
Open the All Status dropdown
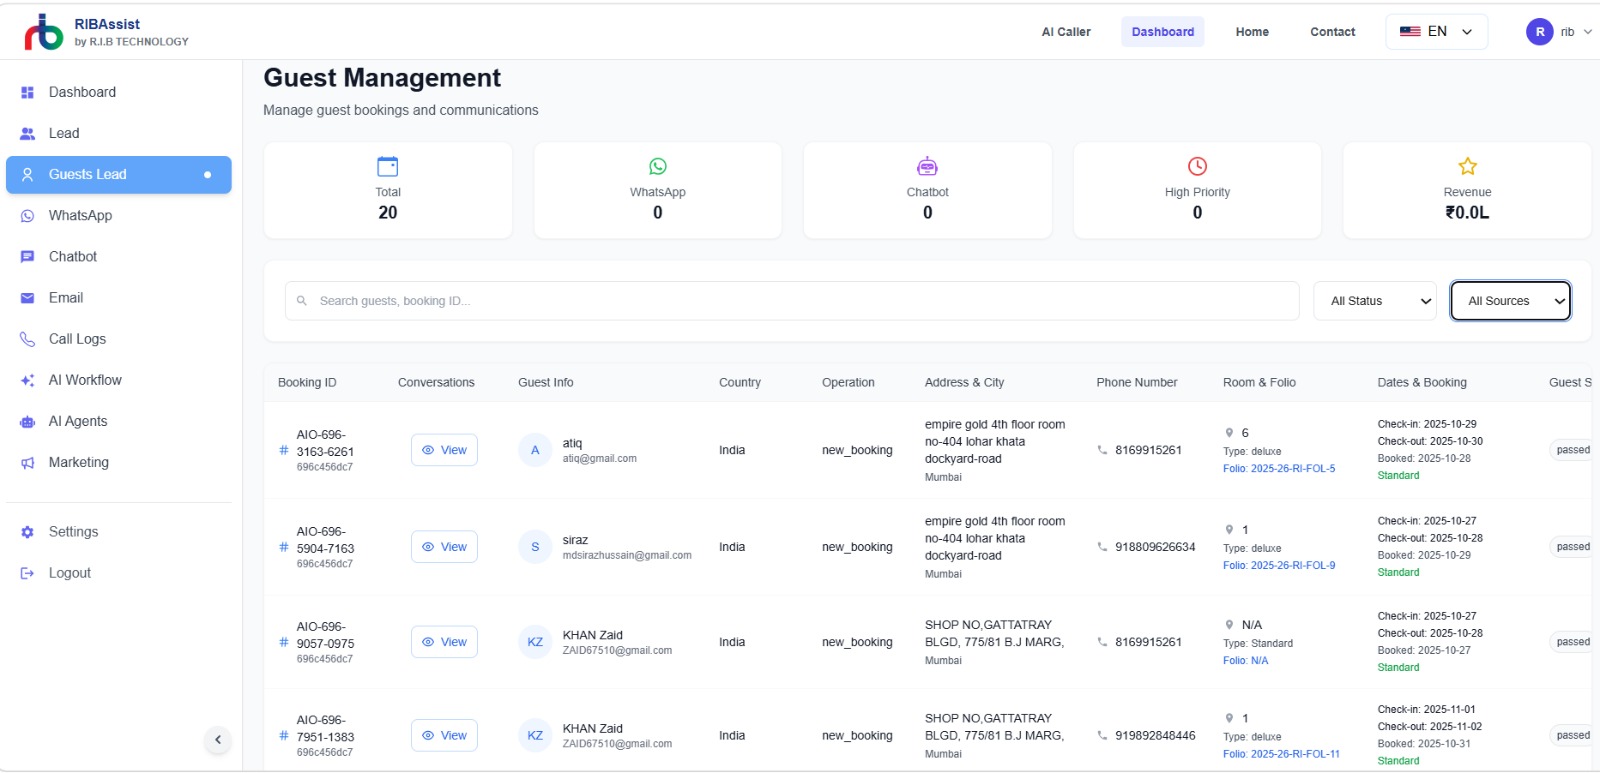tap(1374, 301)
